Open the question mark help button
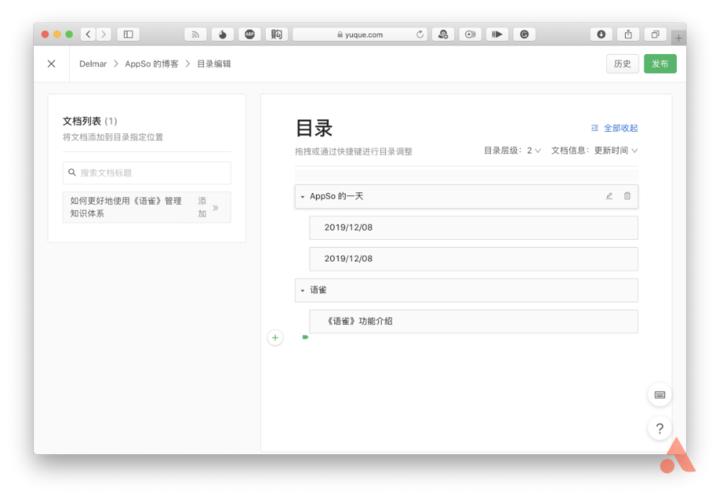Viewport: 720px width, 499px height. tap(659, 429)
